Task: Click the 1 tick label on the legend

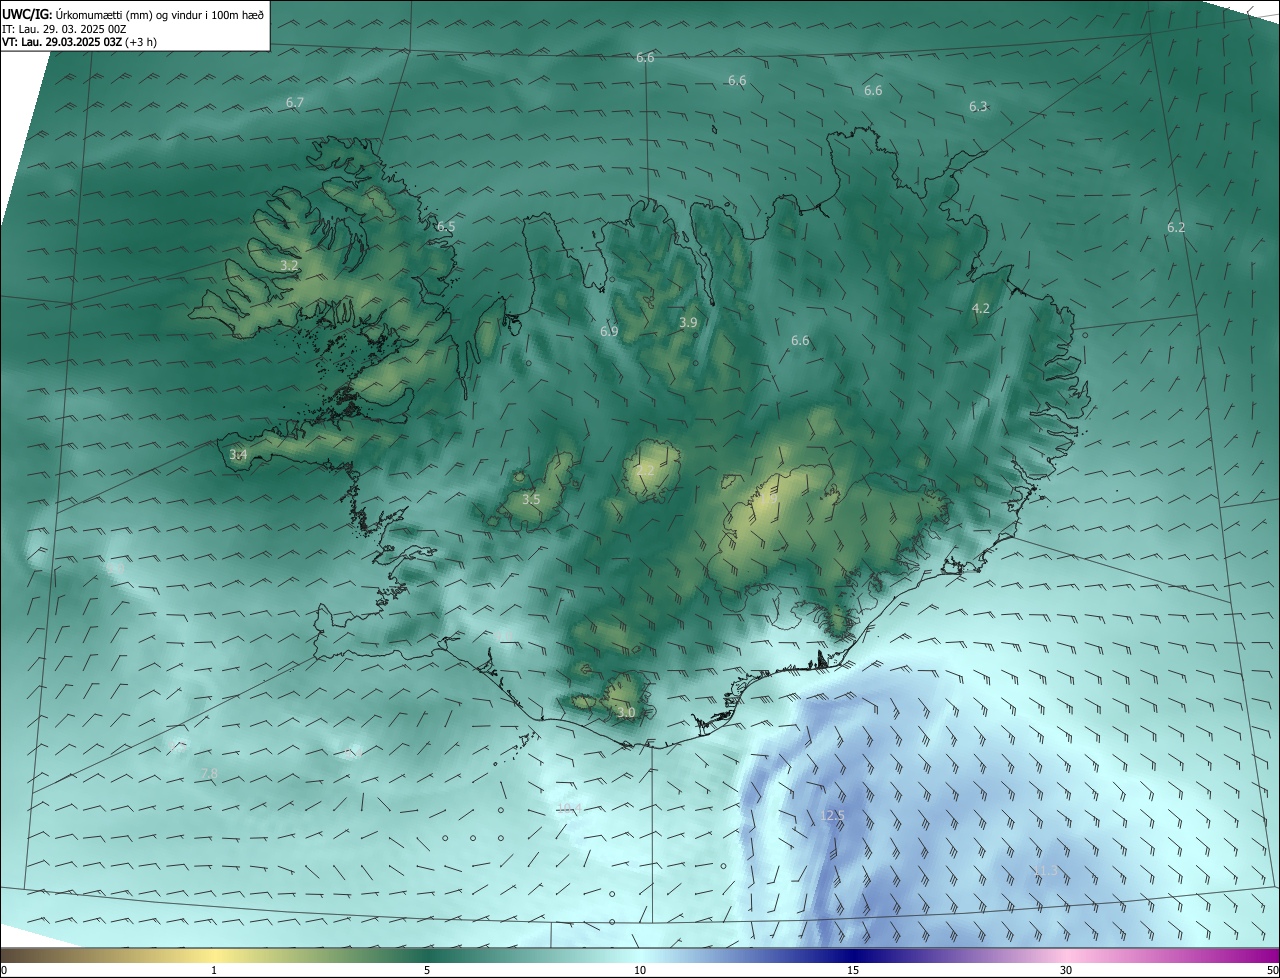Action: click(214, 970)
